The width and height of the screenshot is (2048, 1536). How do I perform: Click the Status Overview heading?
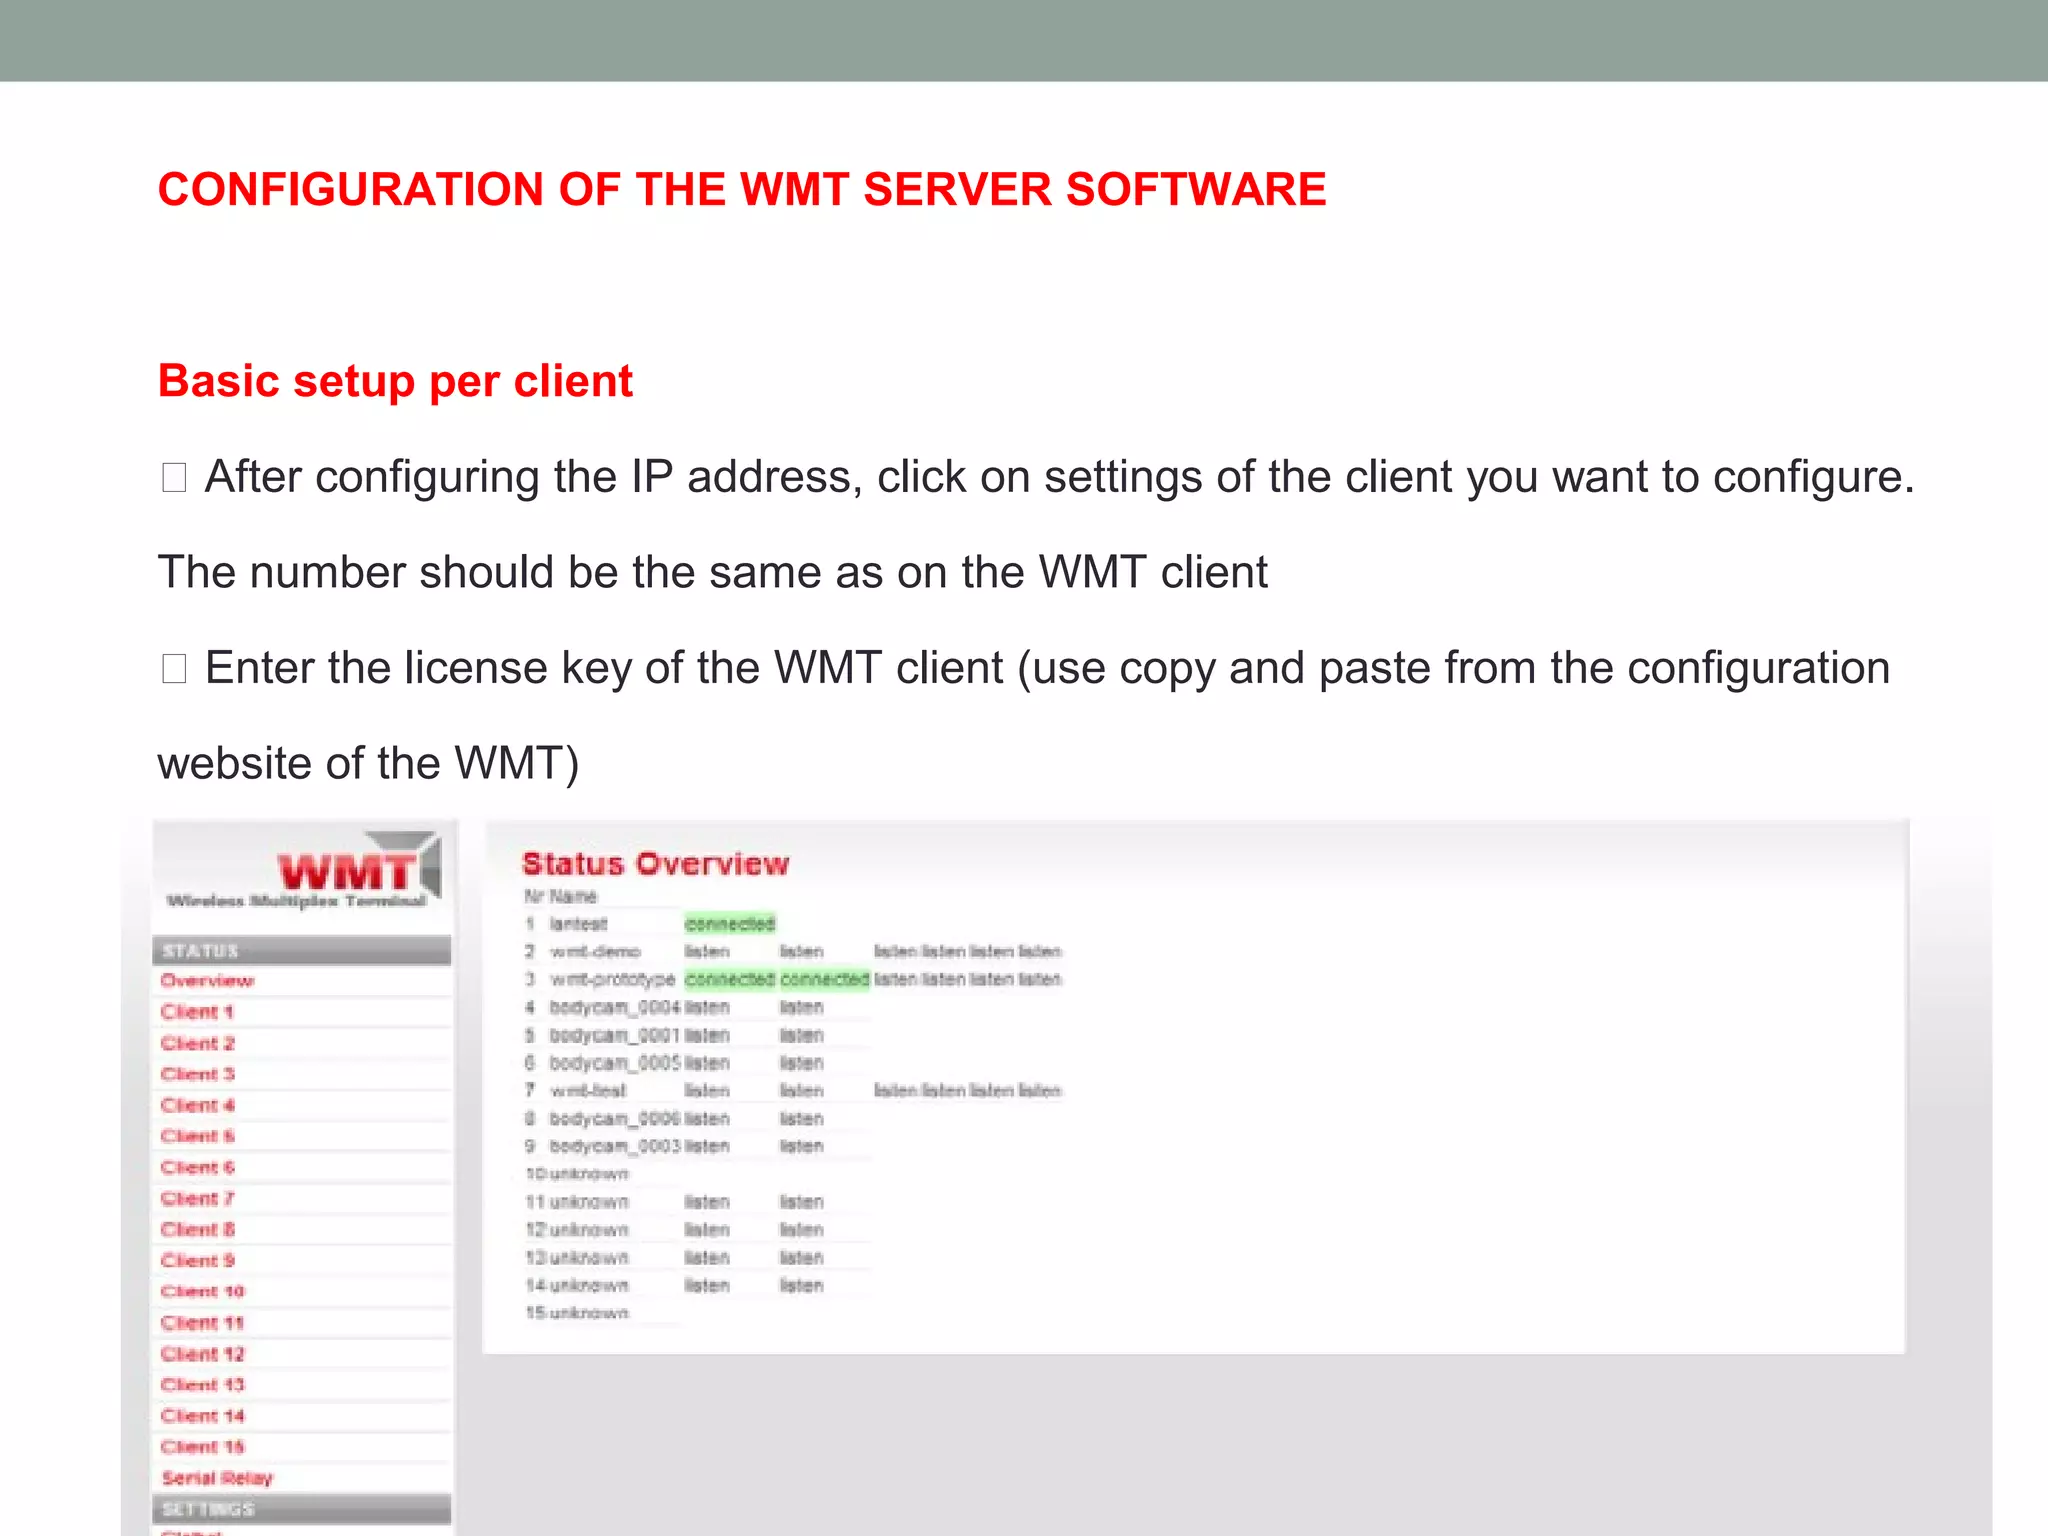coord(655,863)
